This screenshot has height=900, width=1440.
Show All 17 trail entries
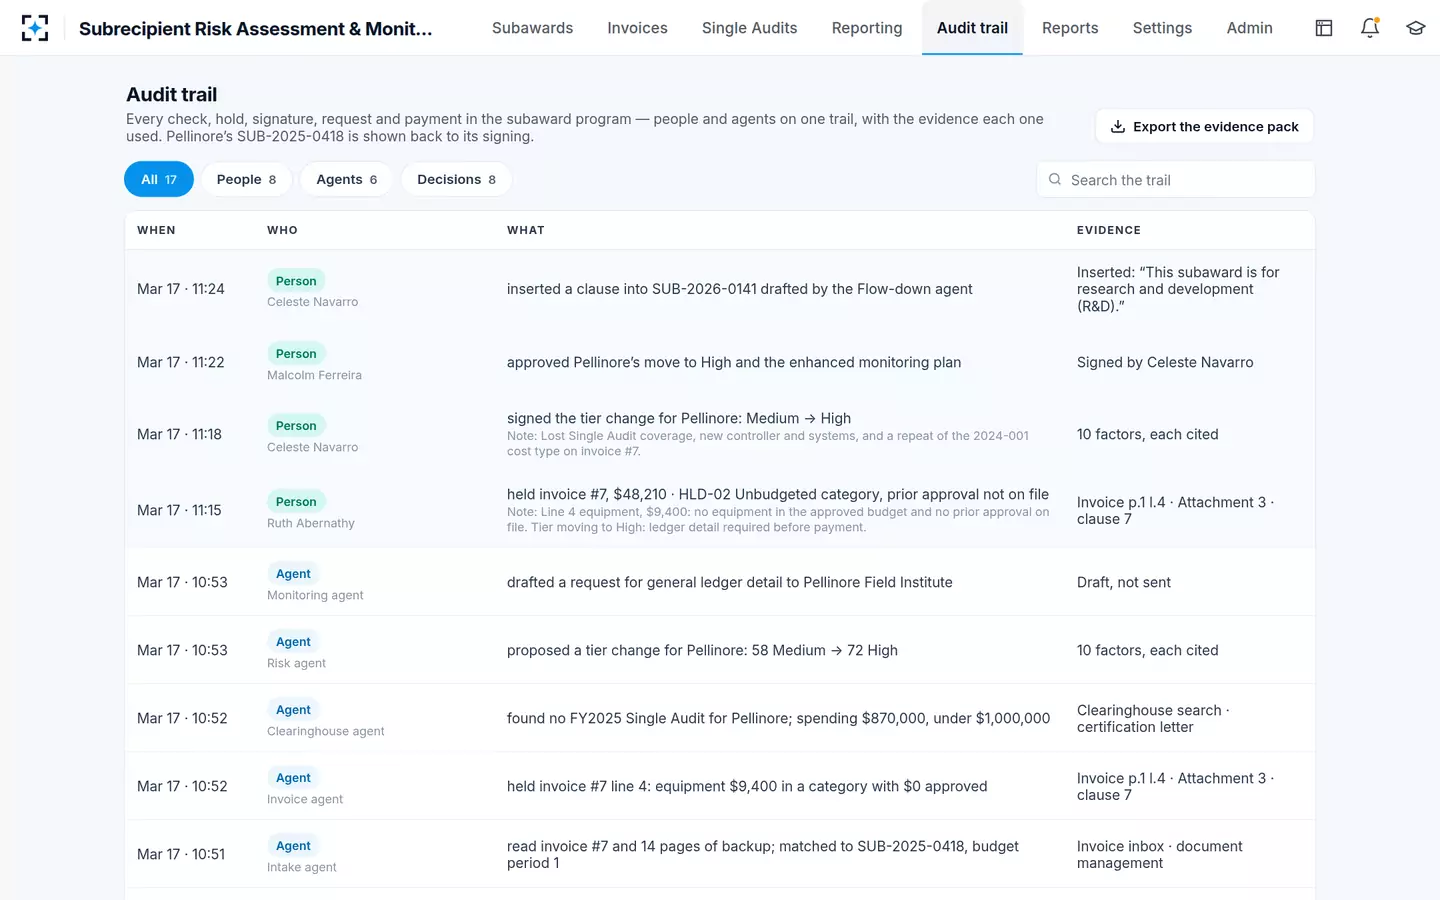coord(159,179)
